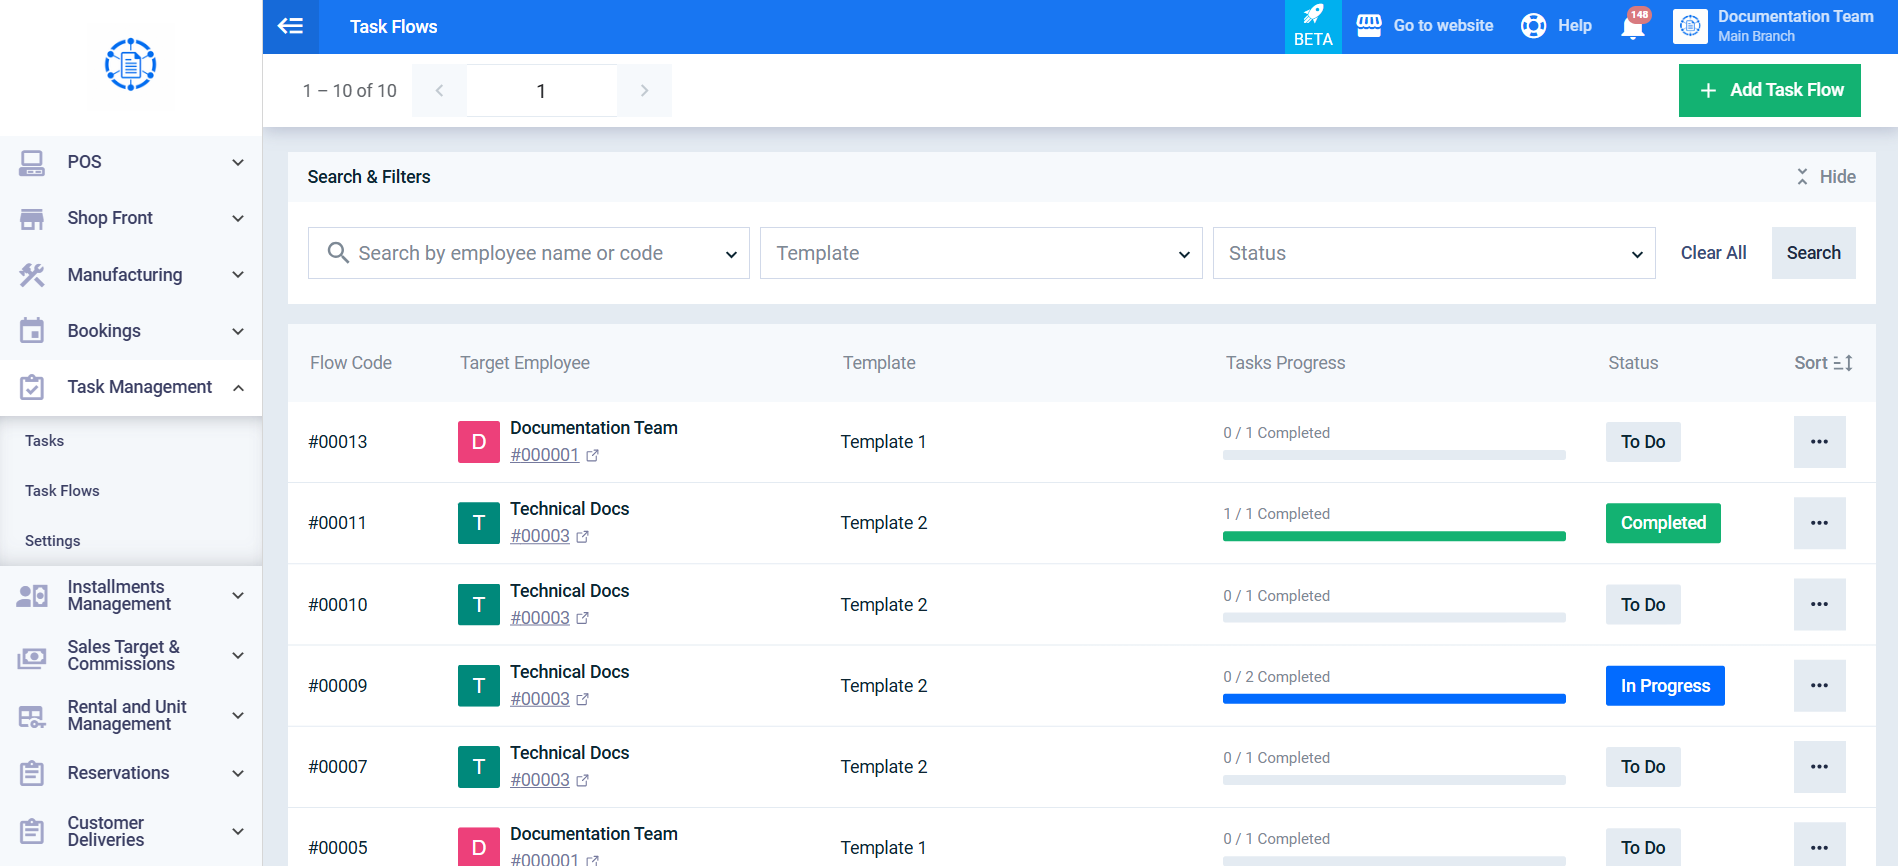Click the POS register icon
The width and height of the screenshot is (1898, 866).
(32, 162)
